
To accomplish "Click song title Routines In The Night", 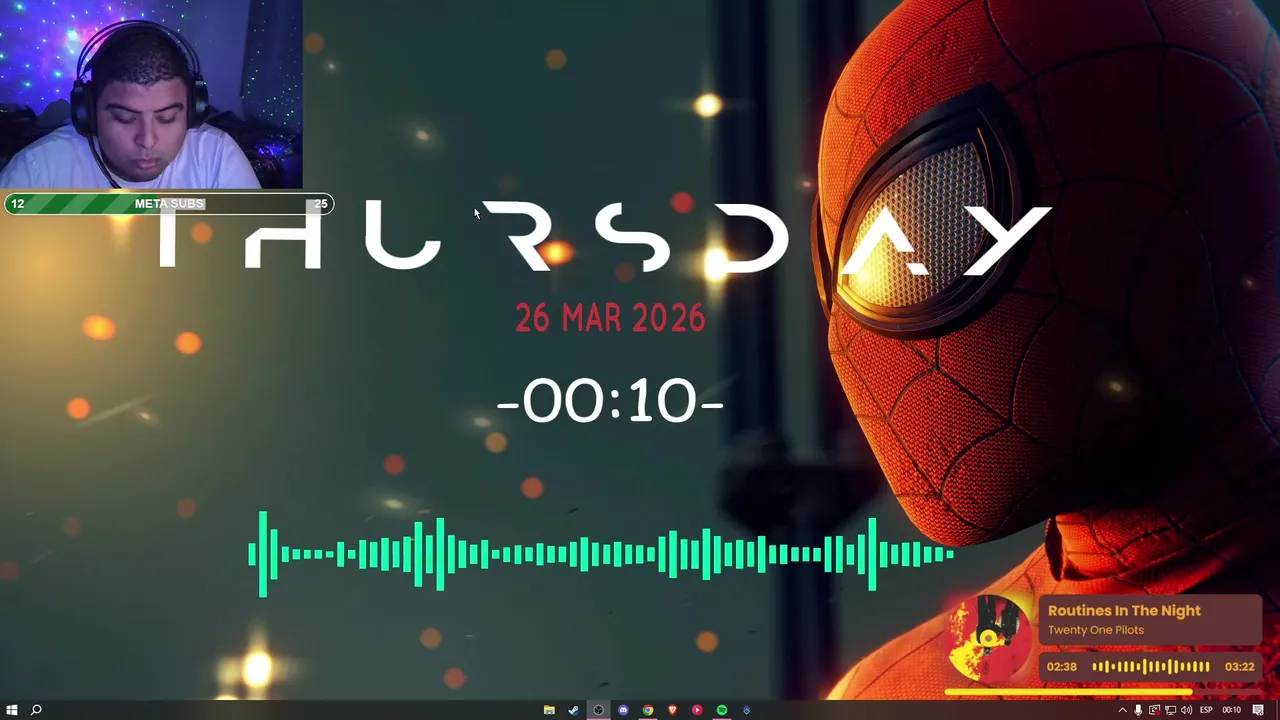I will pos(1124,611).
